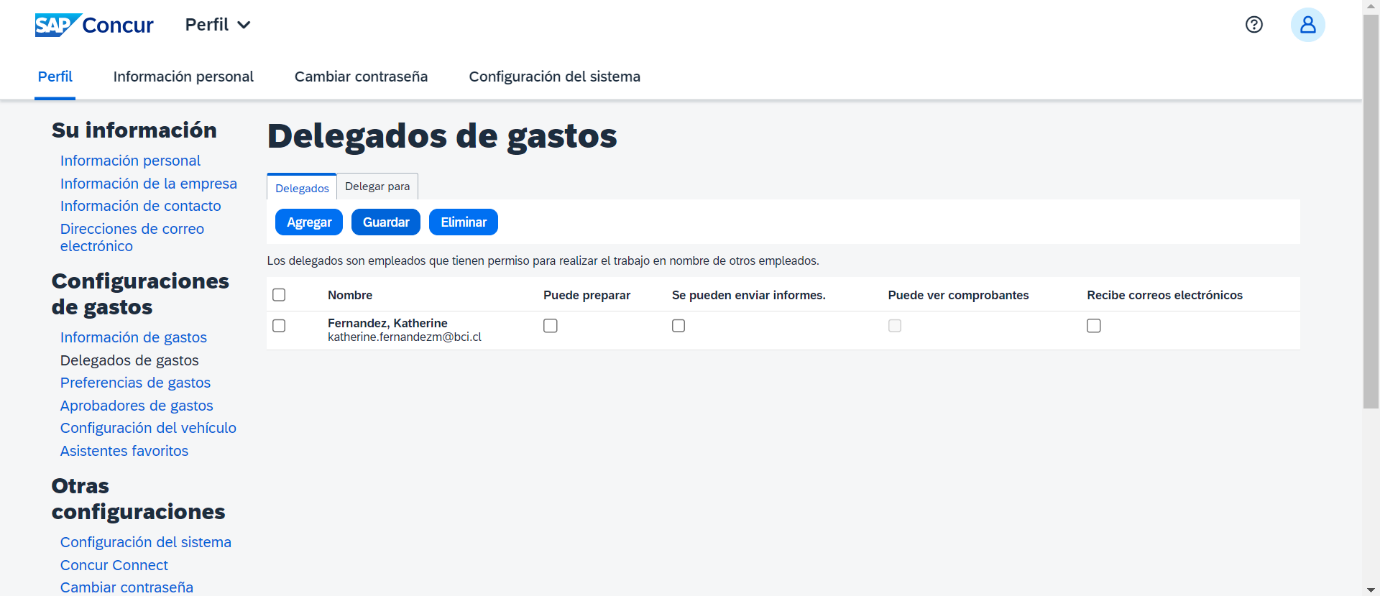The image size is (1380, 596).
Task: Open Direcciones de correo electrónico link
Action: (132, 237)
